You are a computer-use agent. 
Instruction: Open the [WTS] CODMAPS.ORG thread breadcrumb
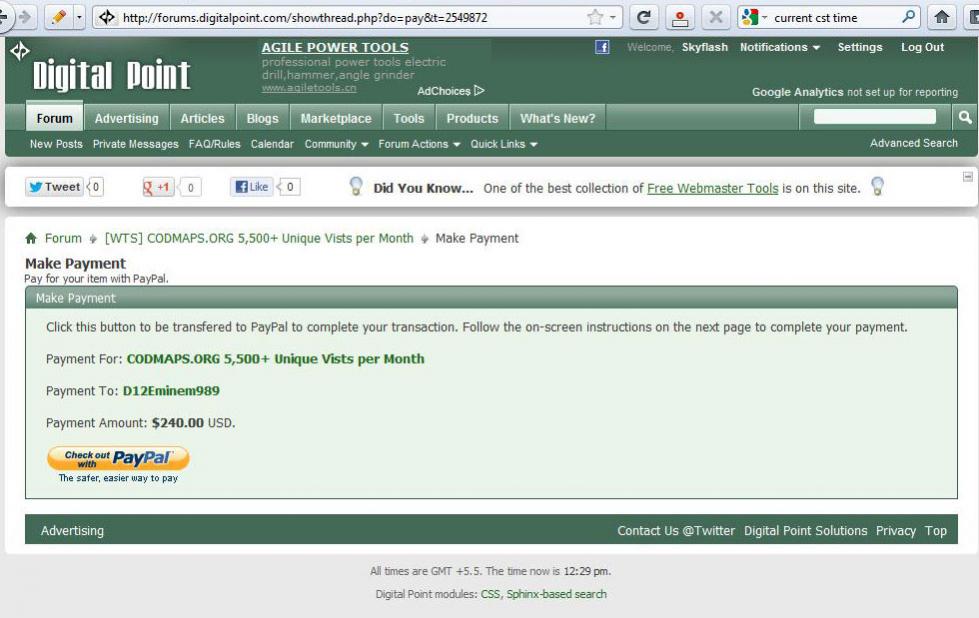[x=259, y=238]
